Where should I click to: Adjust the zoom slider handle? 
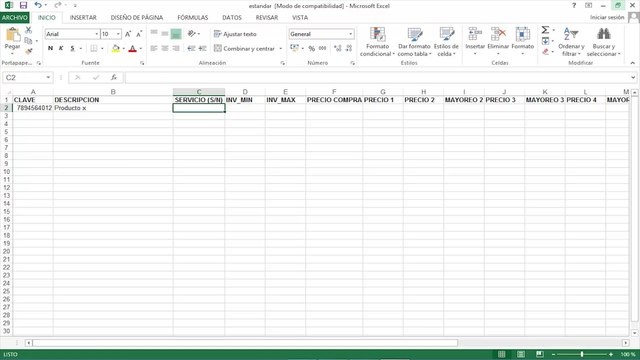pos(582,354)
